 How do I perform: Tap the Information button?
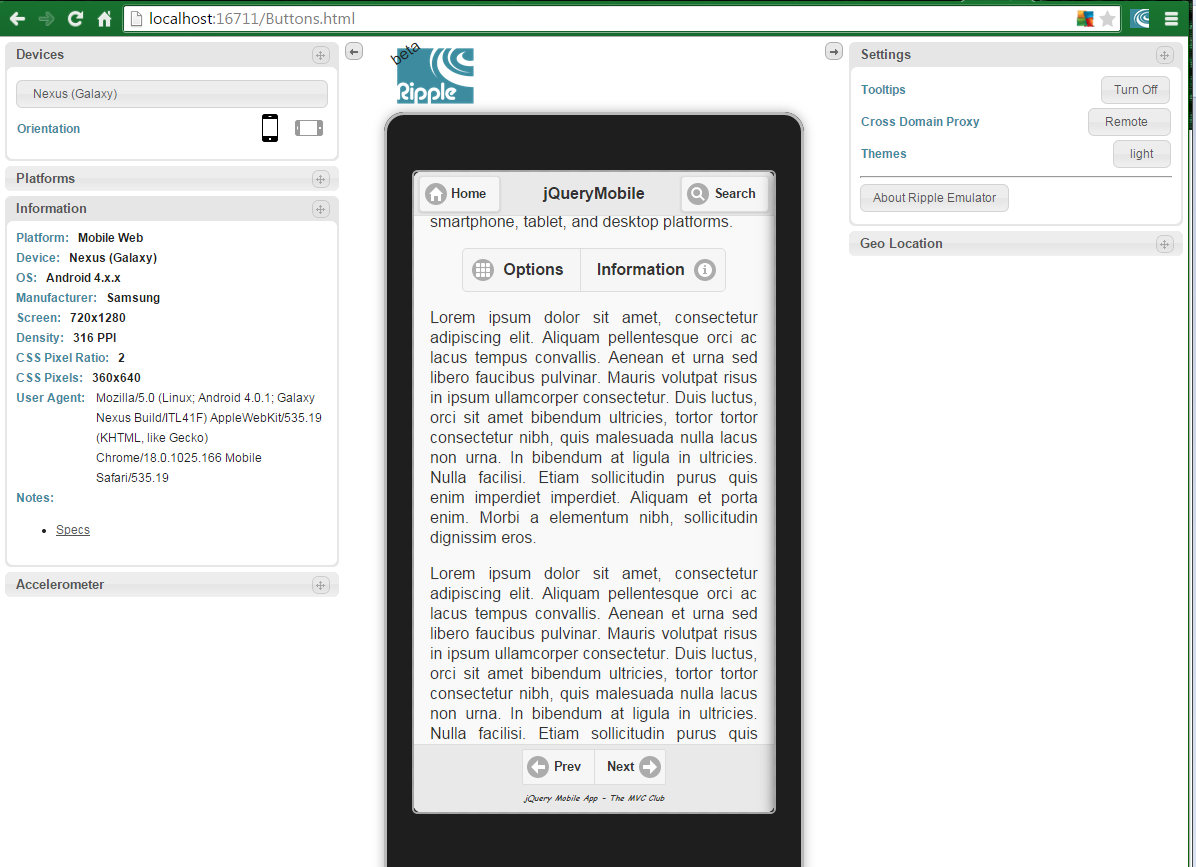pos(653,270)
